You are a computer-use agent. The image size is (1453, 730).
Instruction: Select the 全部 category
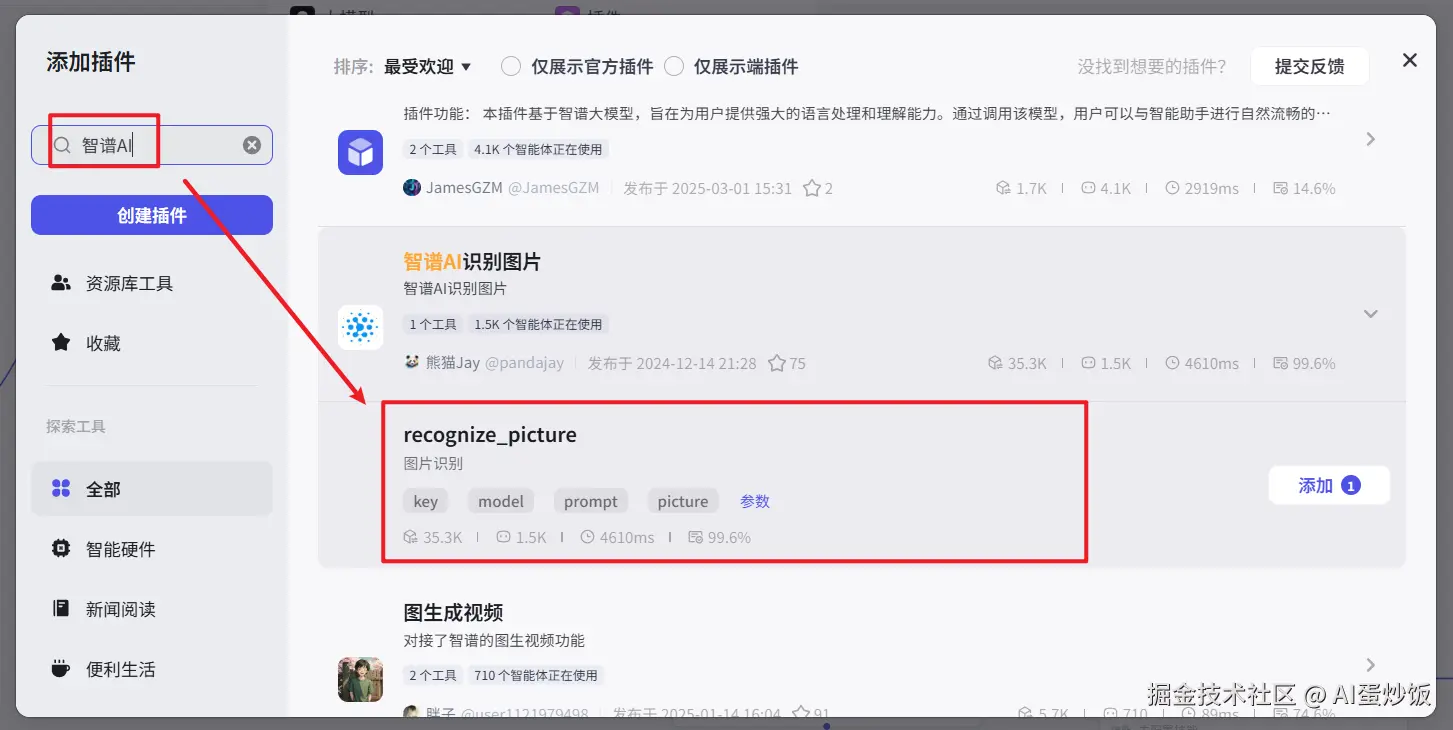click(x=152, y=489)
